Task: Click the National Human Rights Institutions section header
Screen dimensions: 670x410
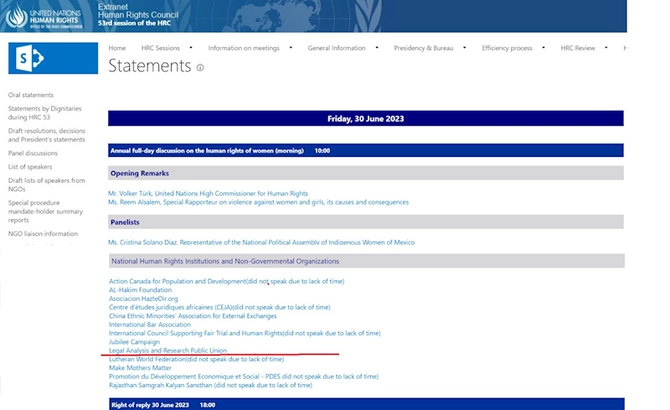Action: click(367, 261)
